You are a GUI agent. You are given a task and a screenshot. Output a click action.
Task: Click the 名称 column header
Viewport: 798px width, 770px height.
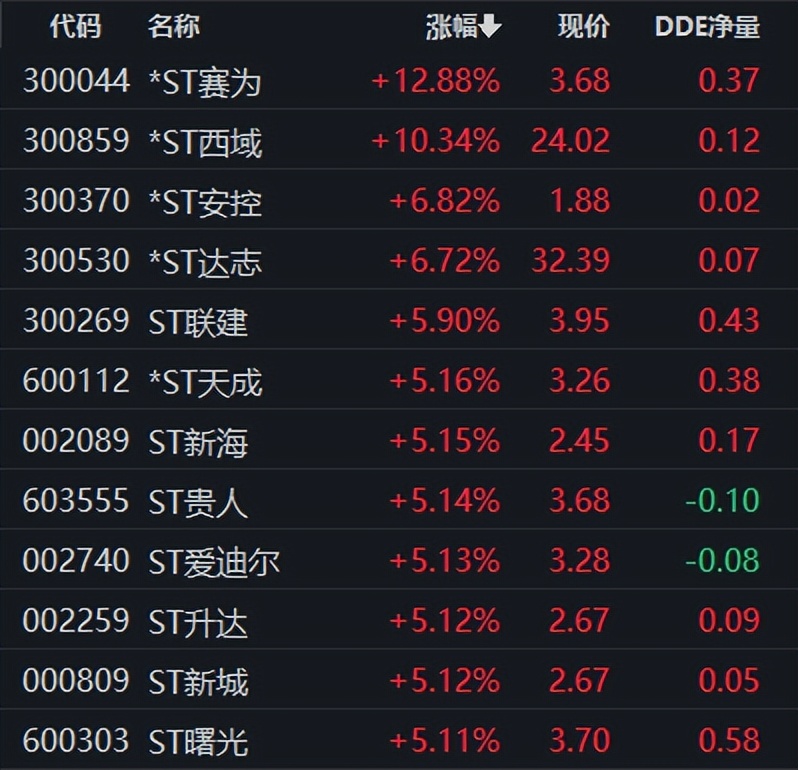pos(174,27)
